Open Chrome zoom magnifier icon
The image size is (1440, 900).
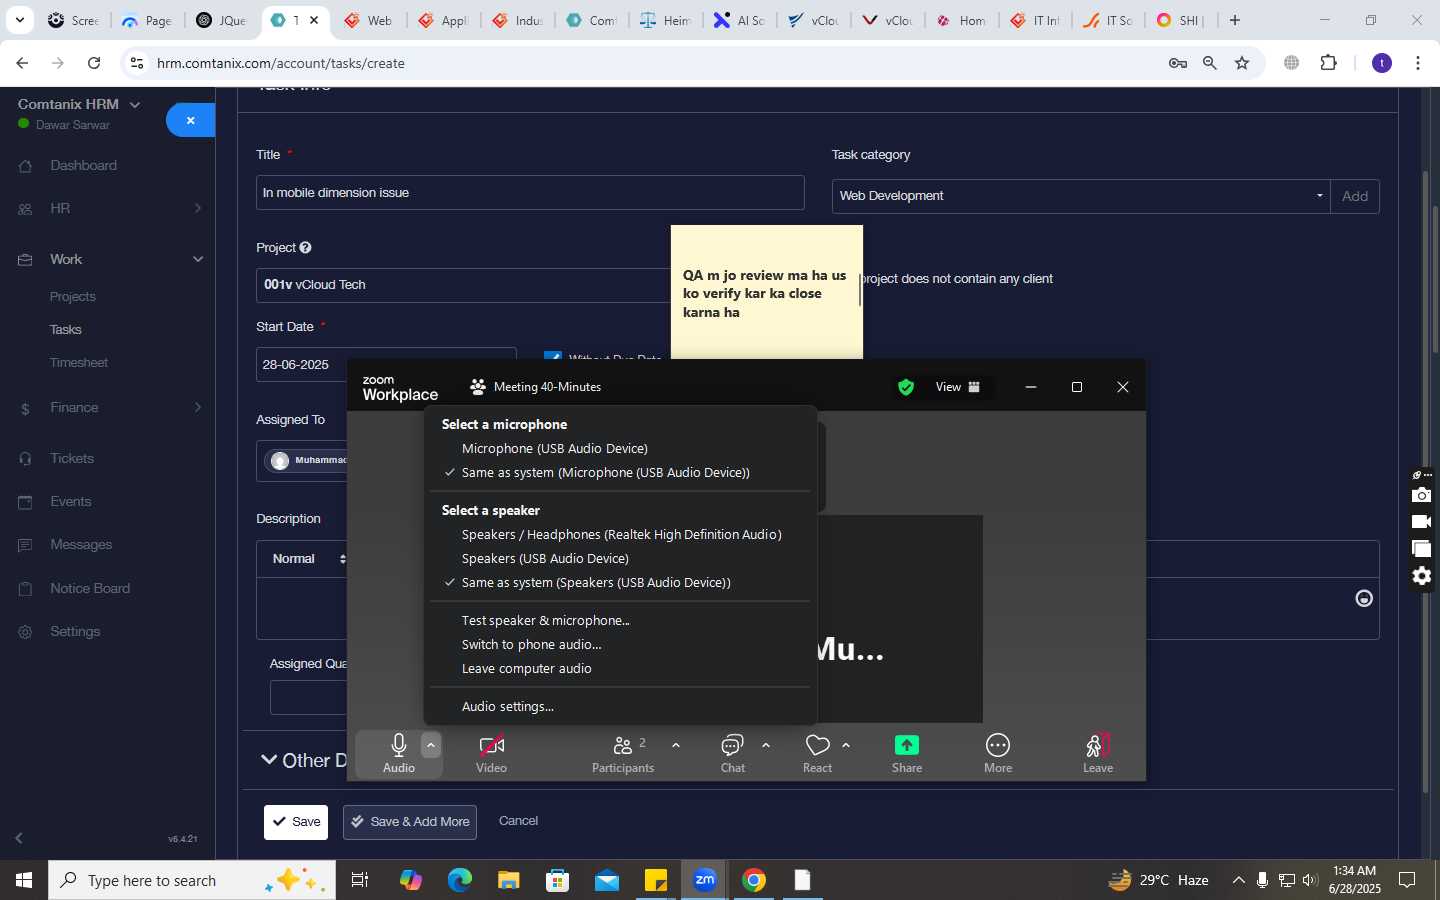[1210, 63]
